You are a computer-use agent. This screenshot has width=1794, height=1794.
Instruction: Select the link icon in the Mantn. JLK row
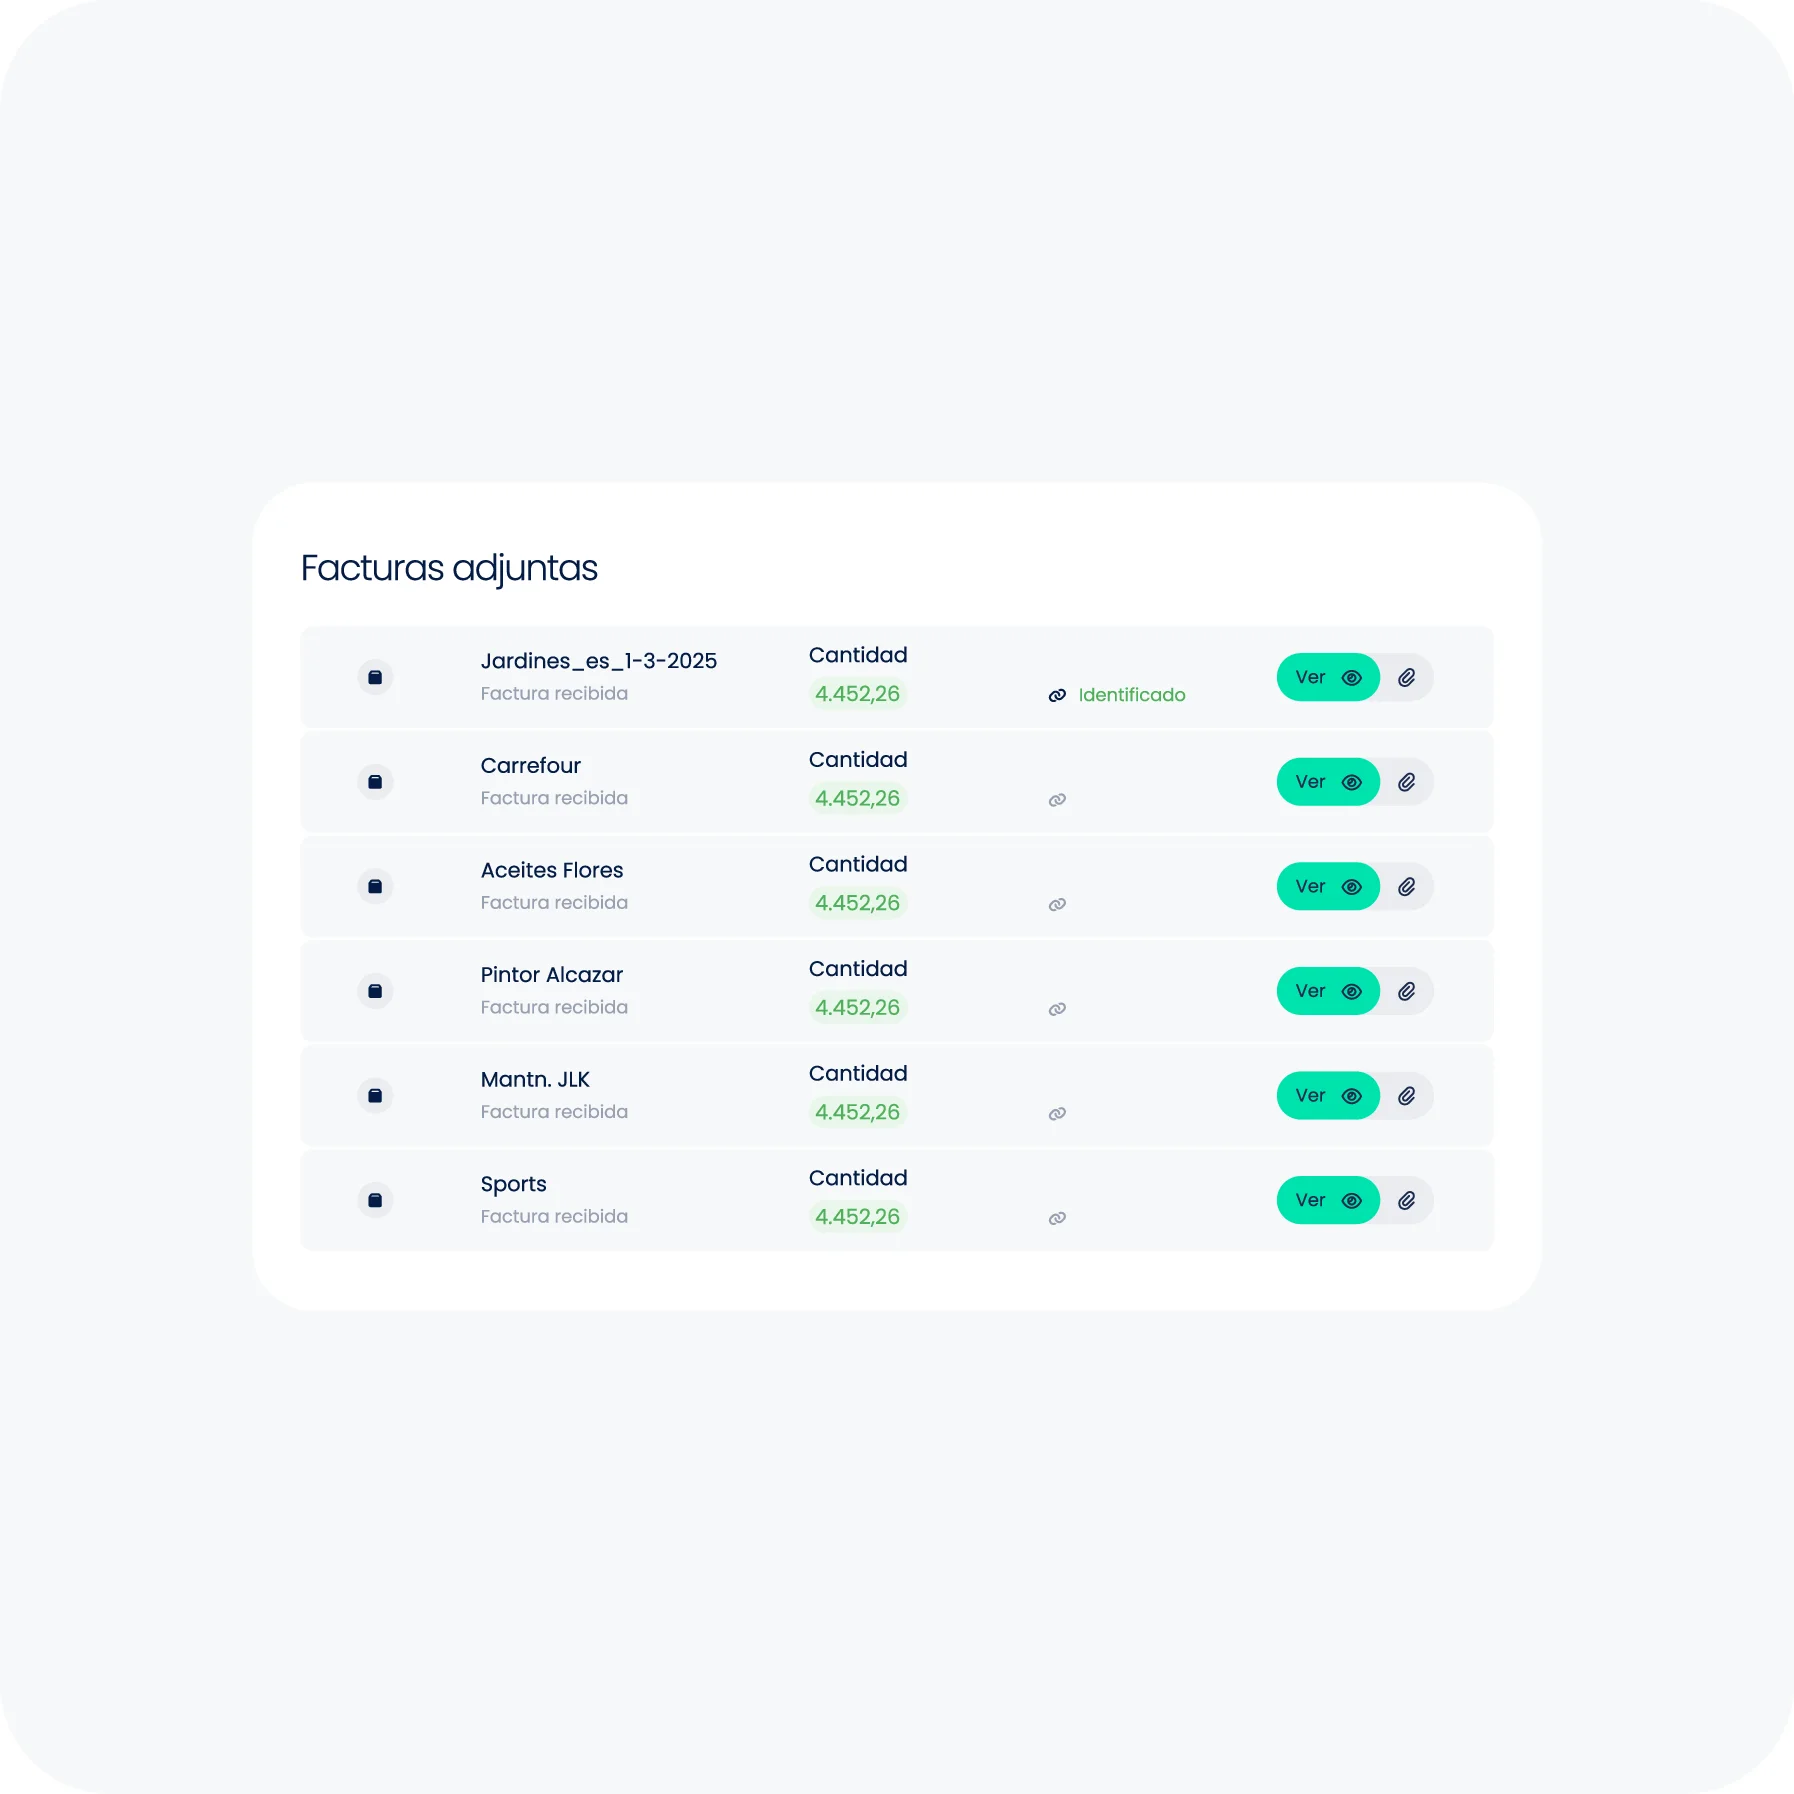point(1057,1112)
